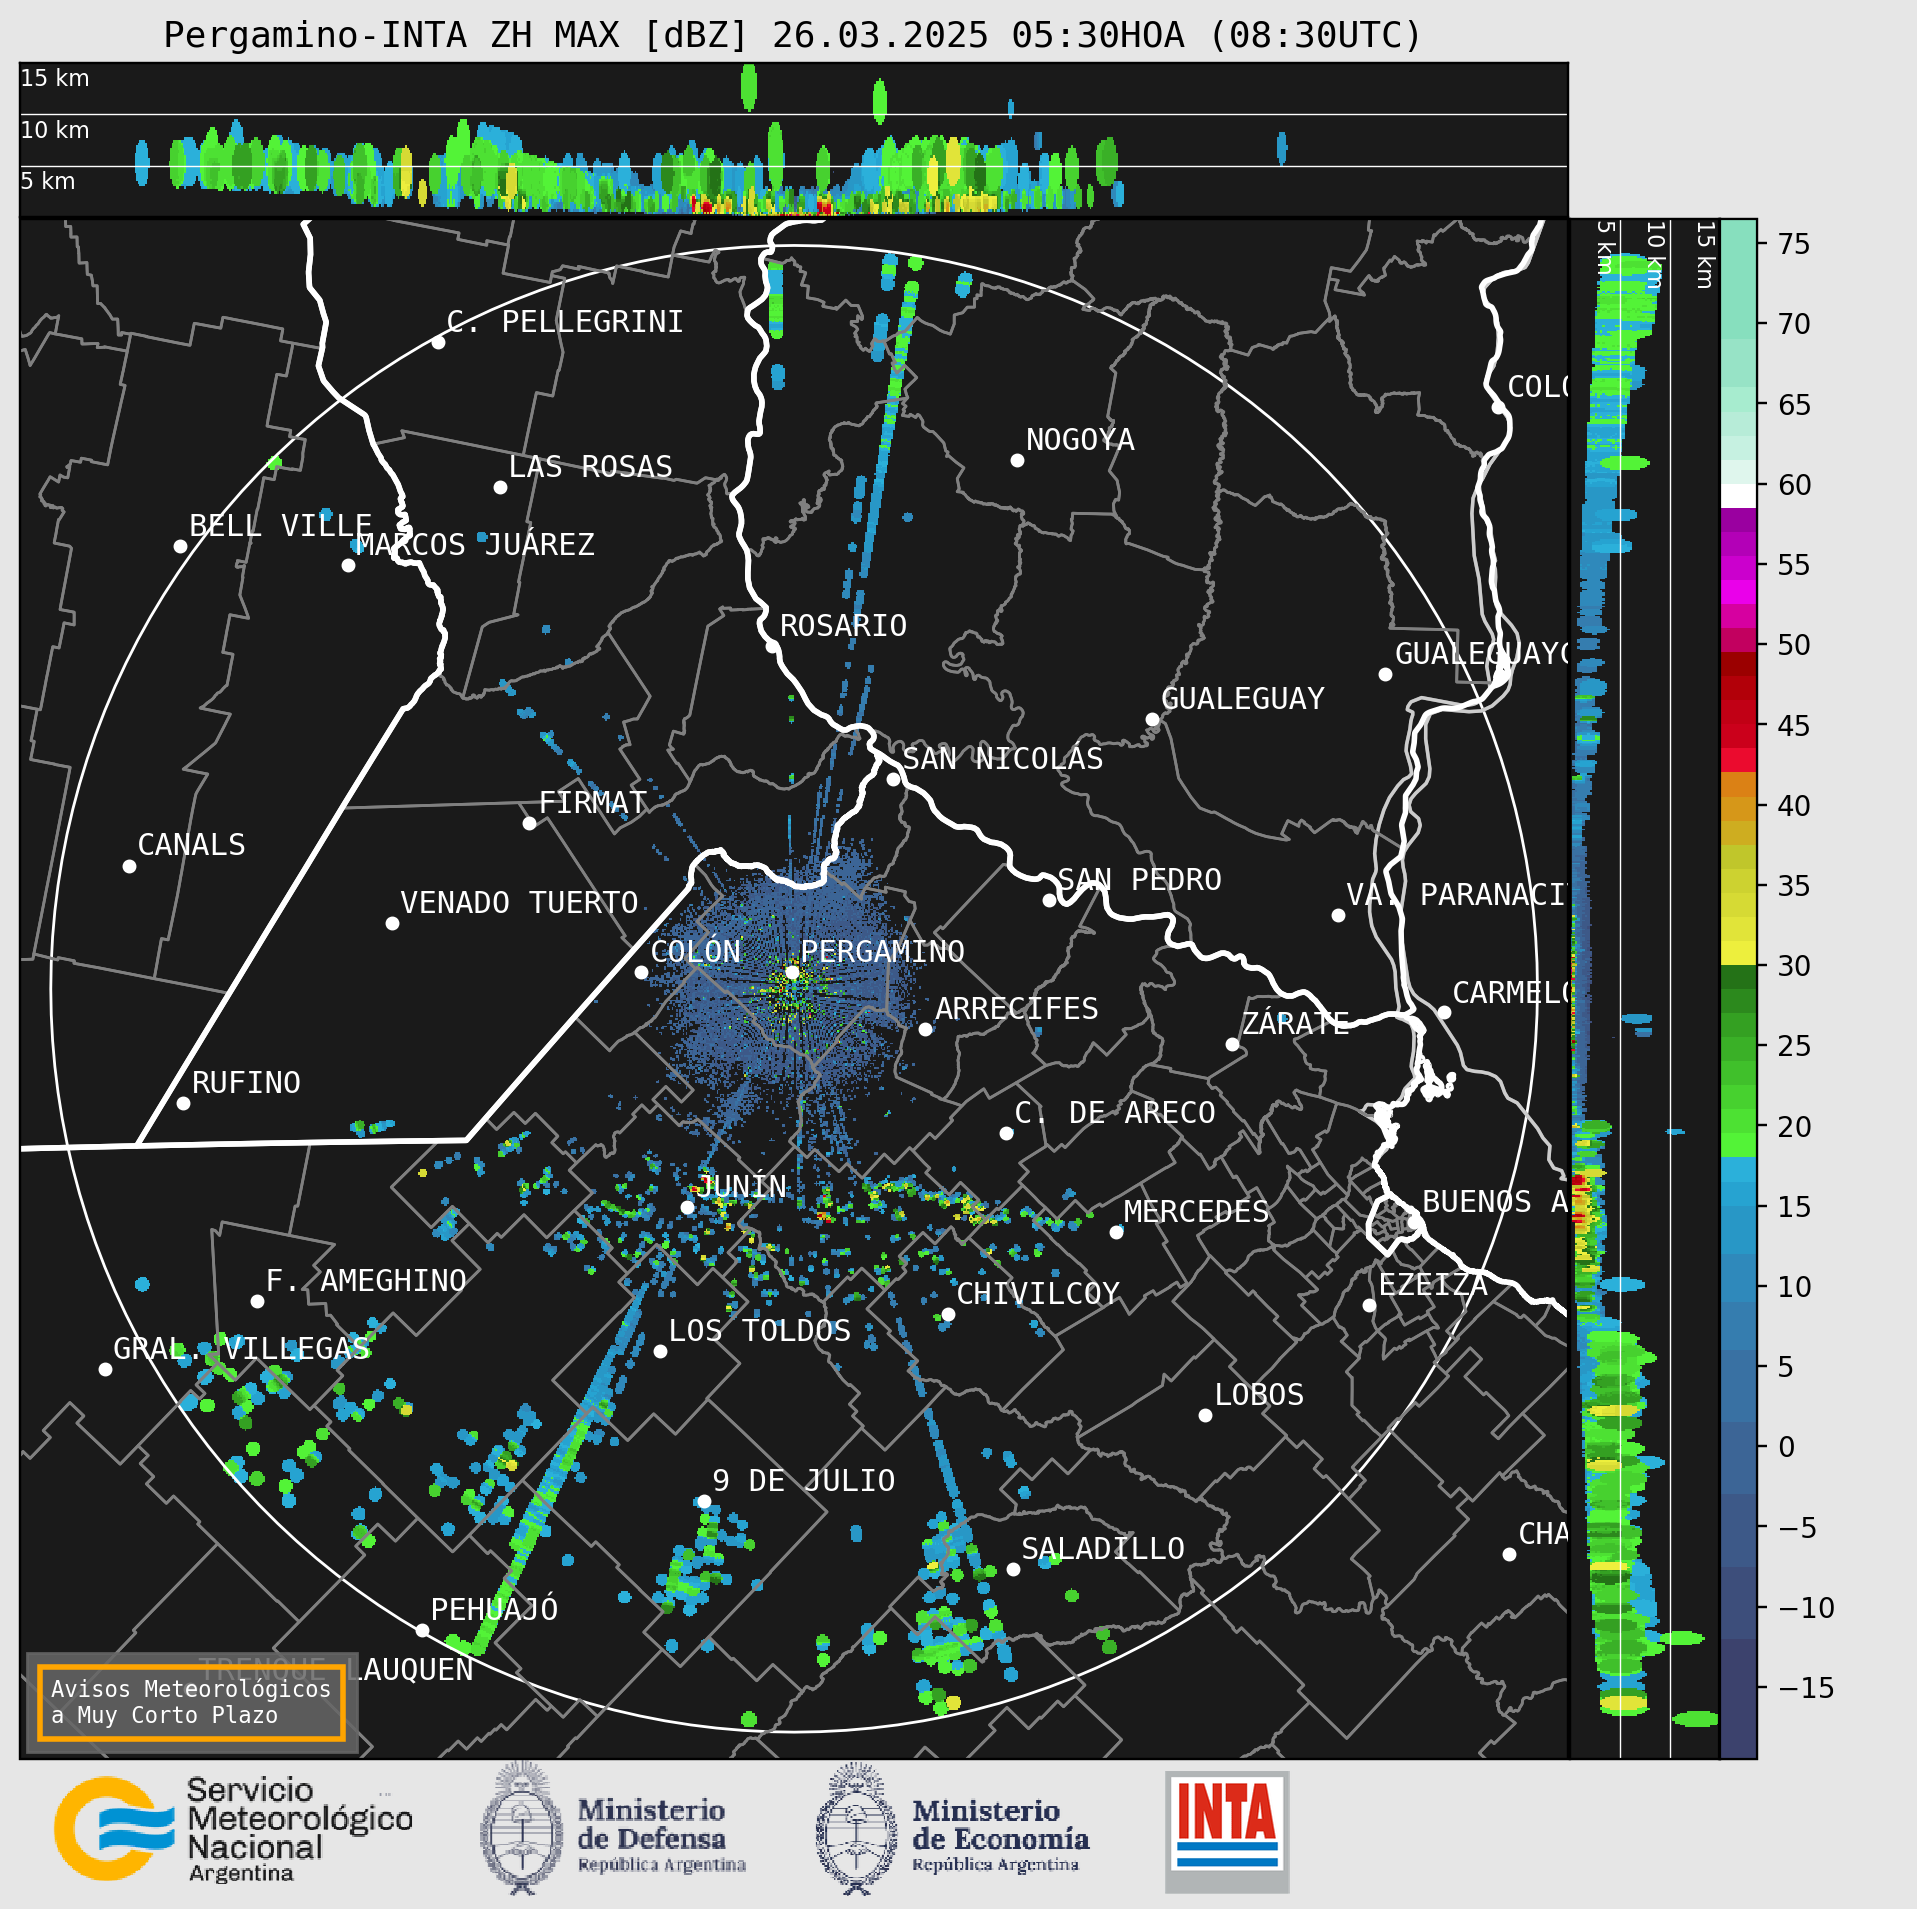1917x1909 pixels.
Task: Click the 0 tick label on colorbar
Action: (x=1786, y=1447)
